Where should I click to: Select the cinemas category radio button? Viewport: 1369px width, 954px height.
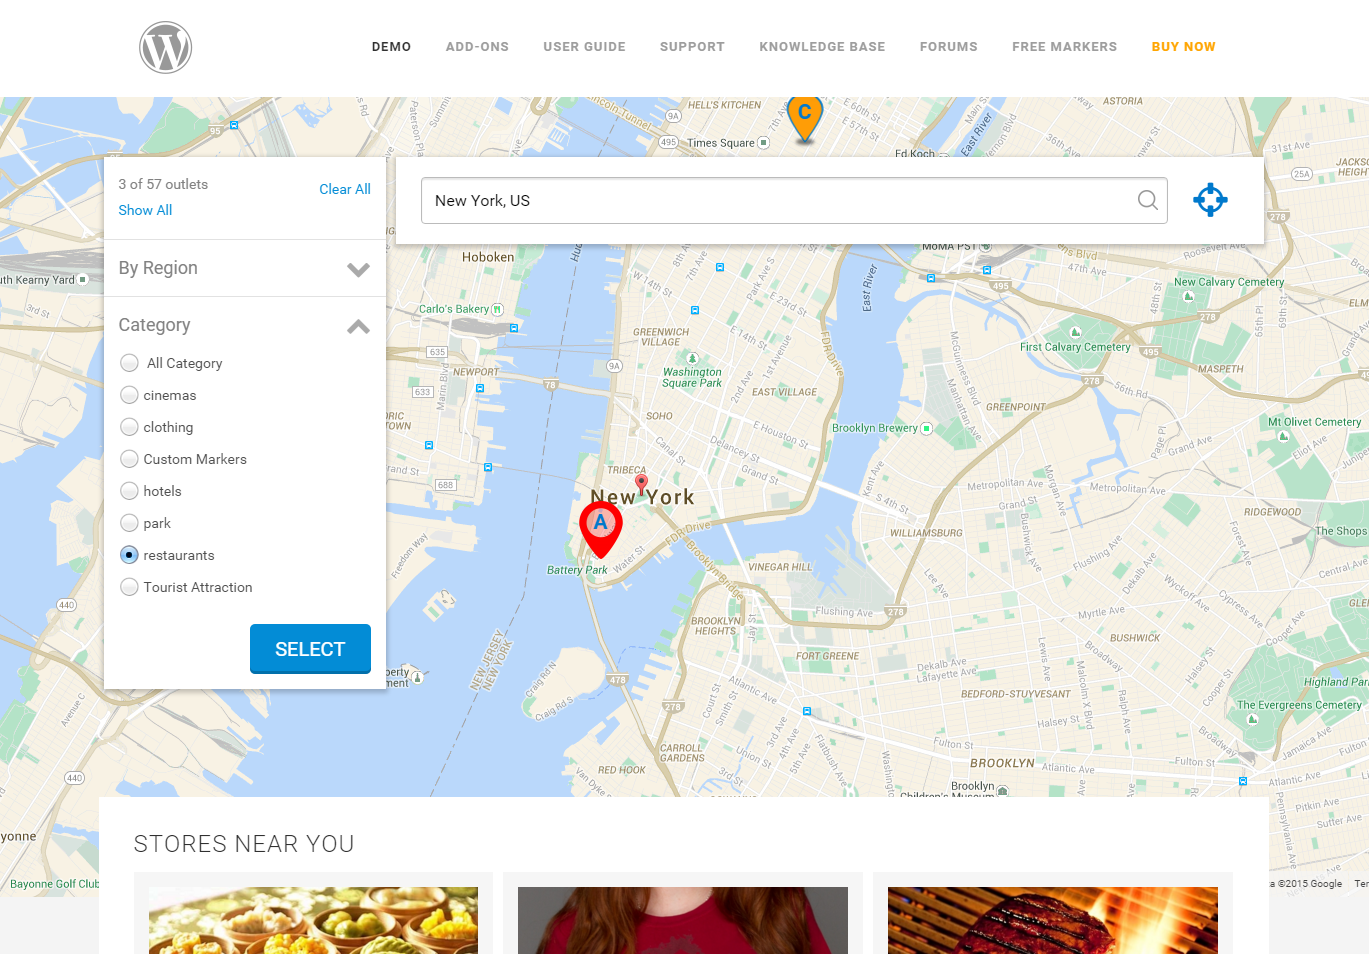129,395
